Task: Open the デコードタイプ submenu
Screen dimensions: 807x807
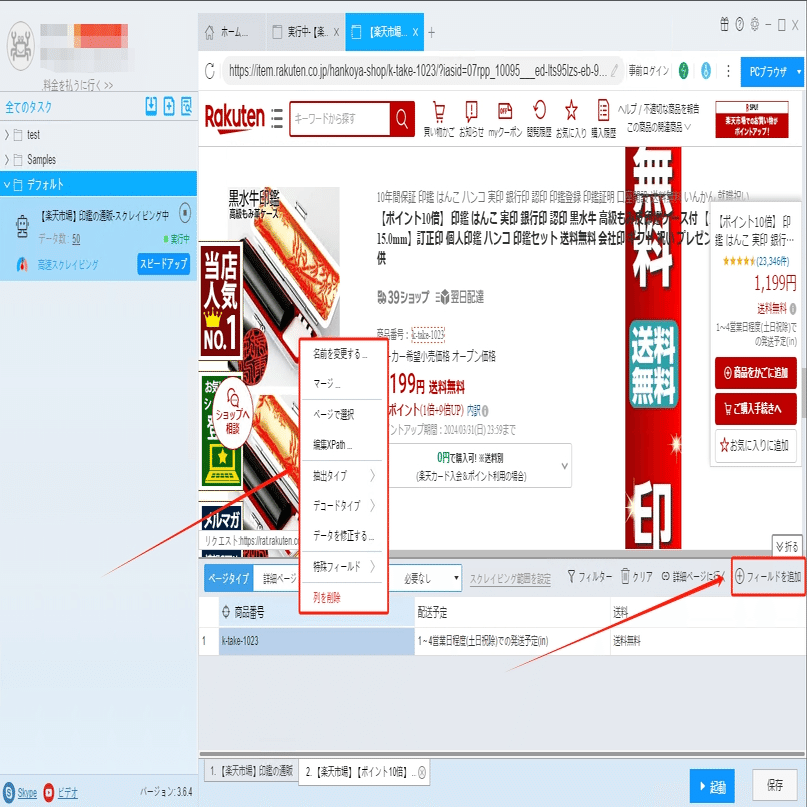Action: [x=342, y=506]
